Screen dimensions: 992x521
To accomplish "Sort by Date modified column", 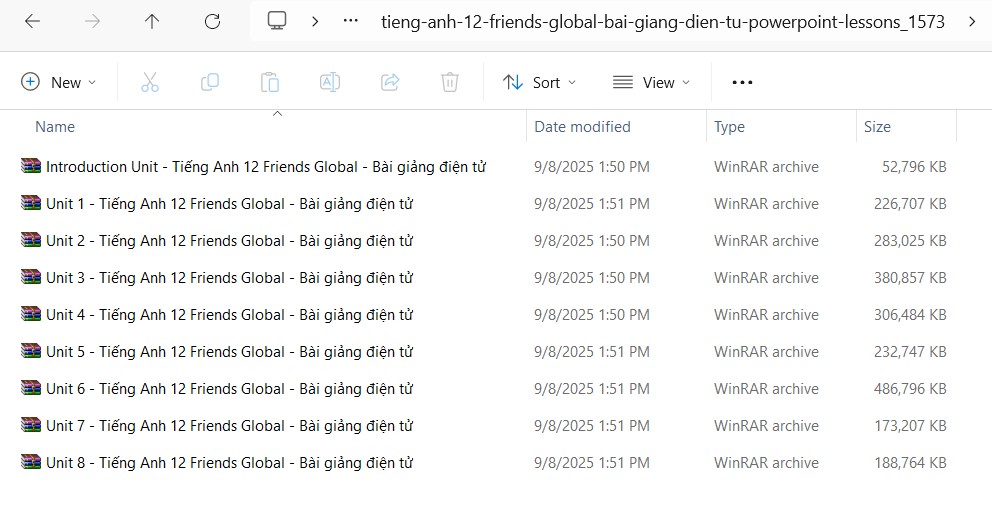I will pyautogui.click(x=582, y=126).
